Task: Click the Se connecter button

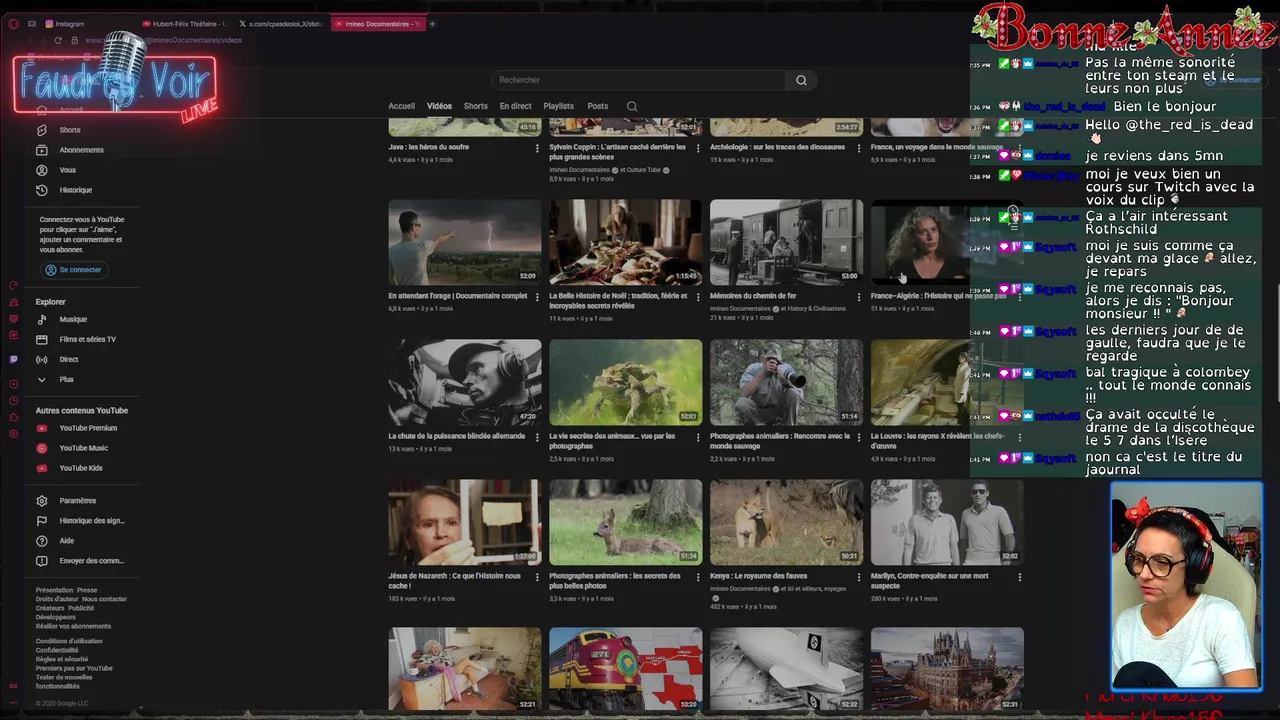Action: pos(73,270)
